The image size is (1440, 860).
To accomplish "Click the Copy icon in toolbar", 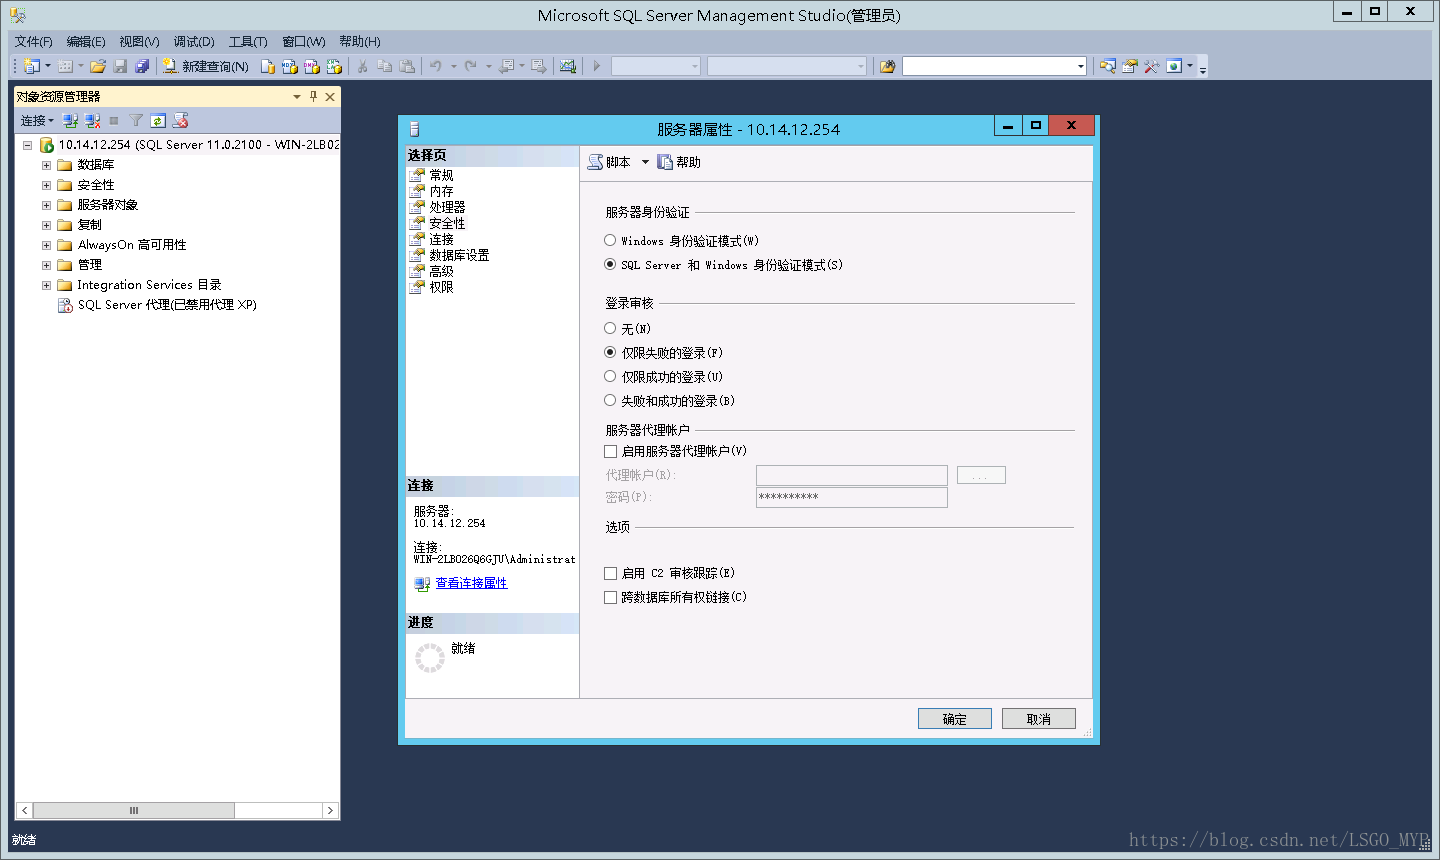I will tap(384, 66).
